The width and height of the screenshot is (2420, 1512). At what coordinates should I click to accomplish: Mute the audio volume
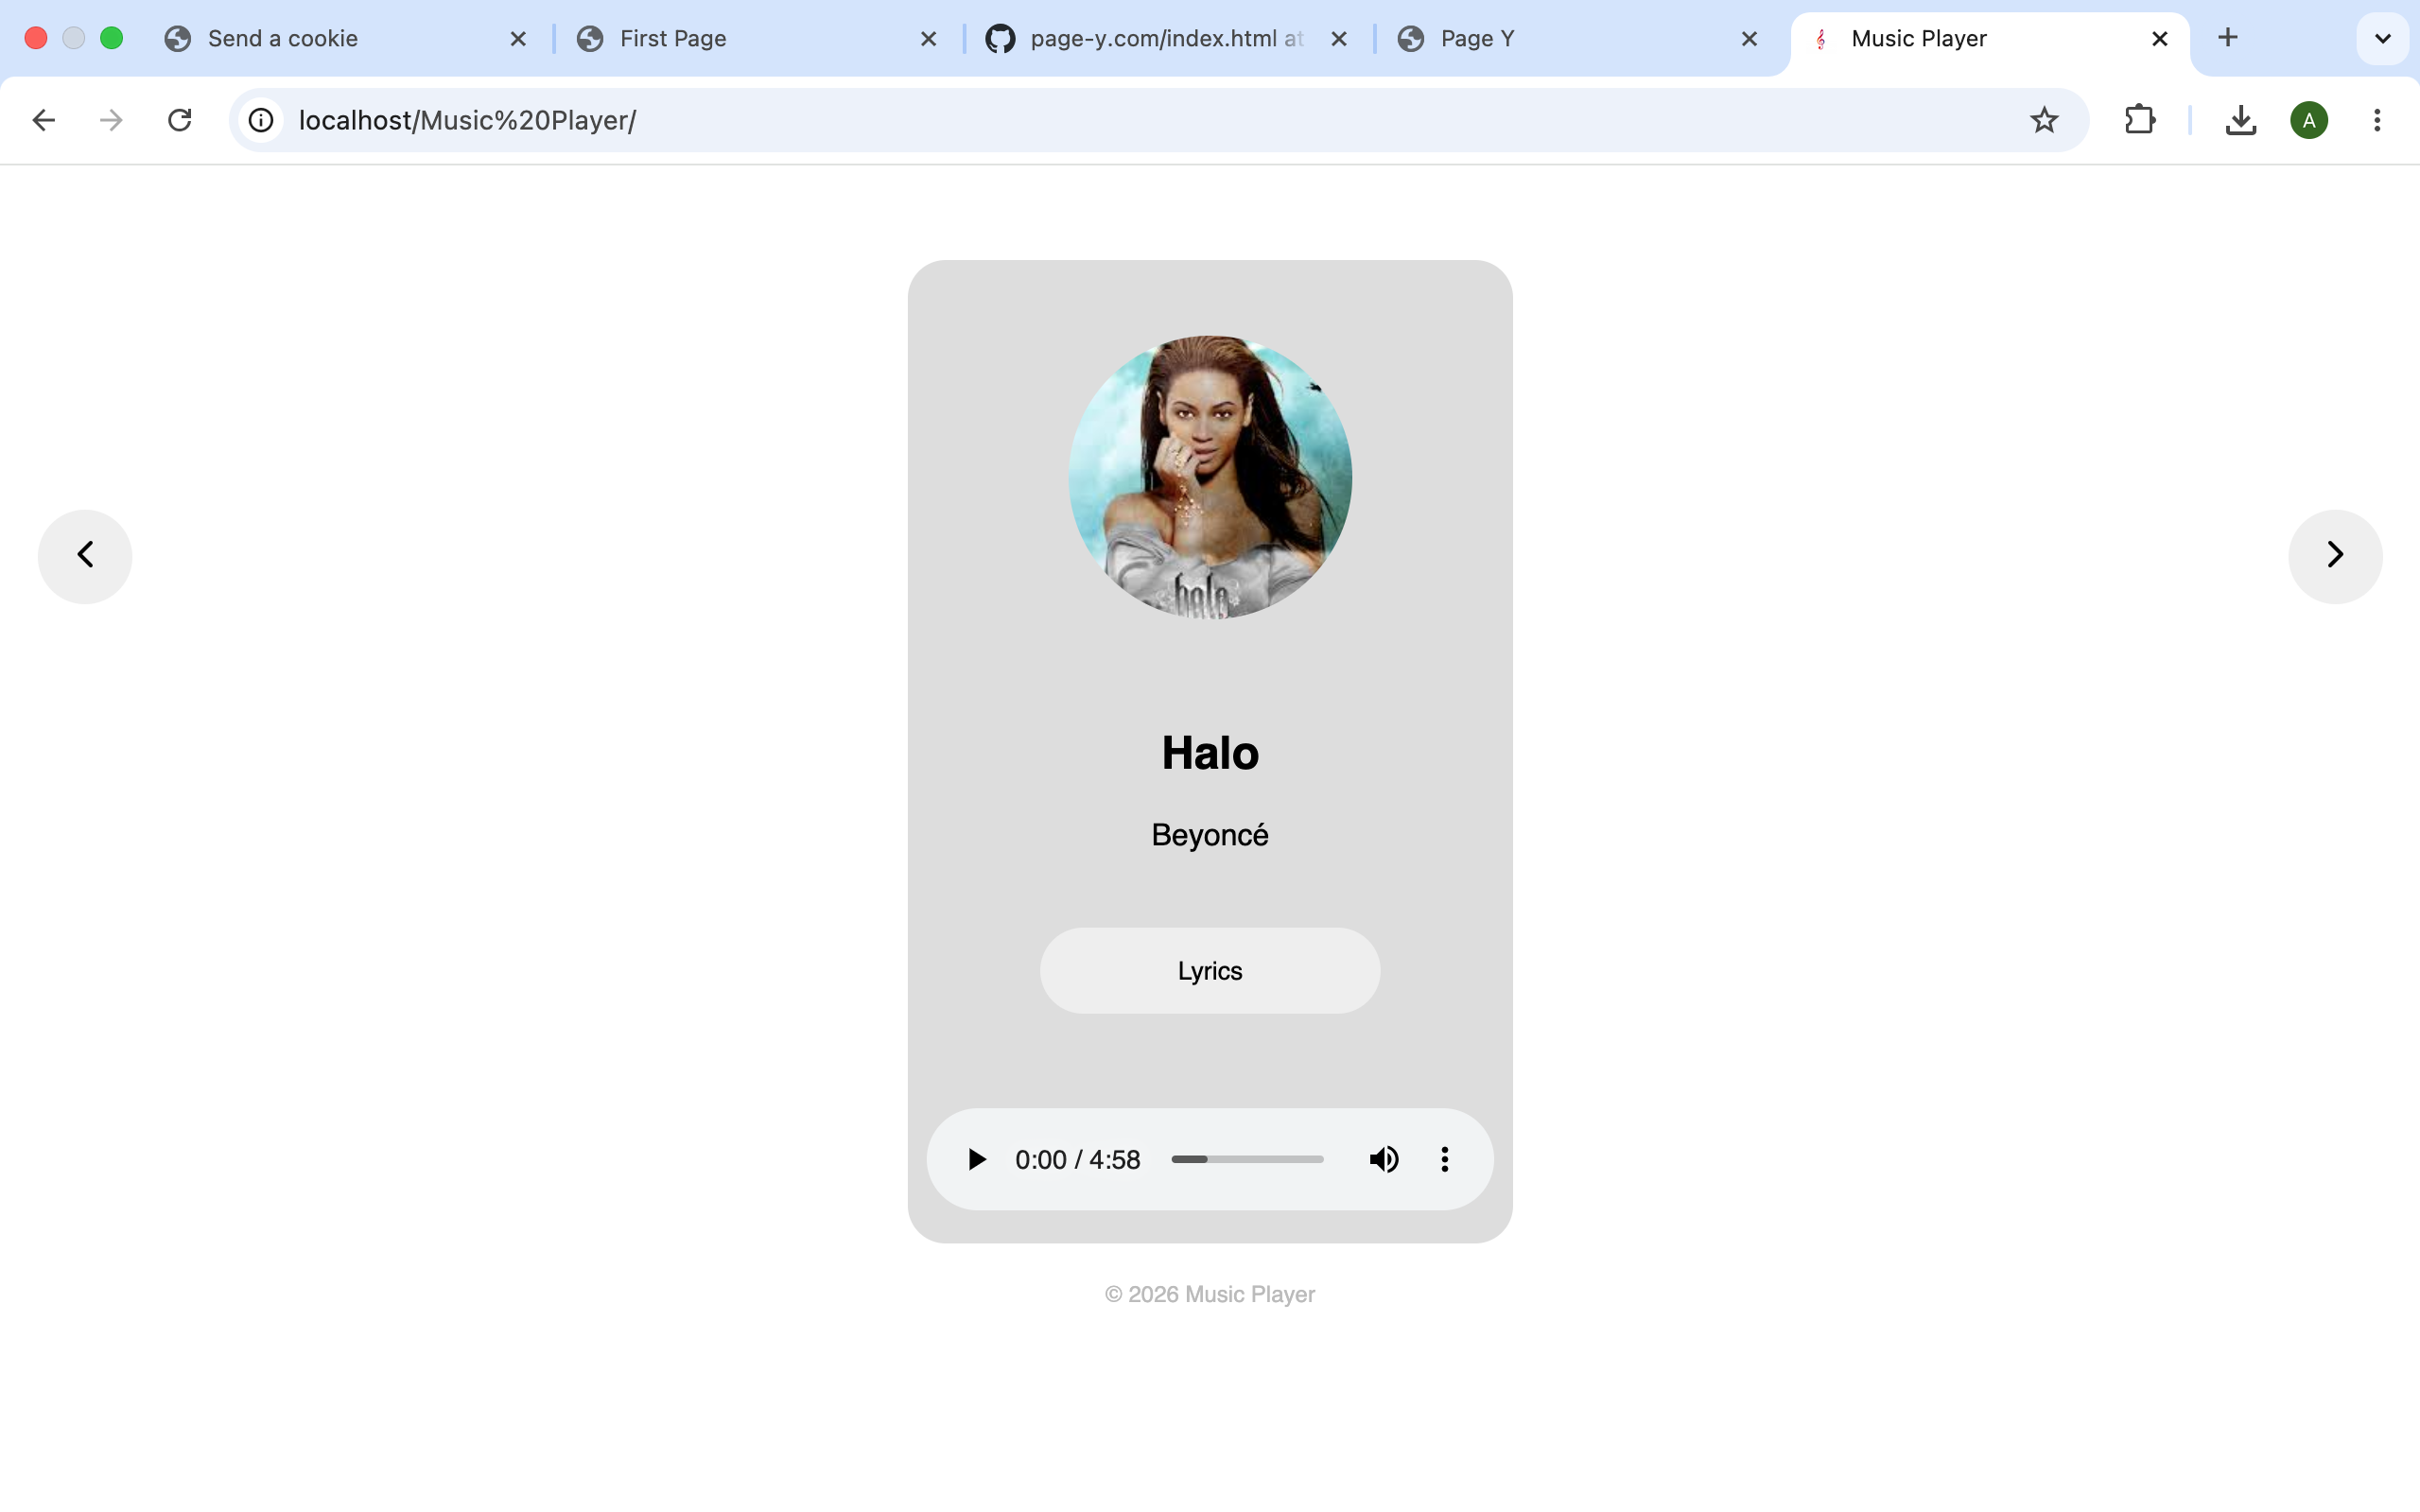1383,1159
